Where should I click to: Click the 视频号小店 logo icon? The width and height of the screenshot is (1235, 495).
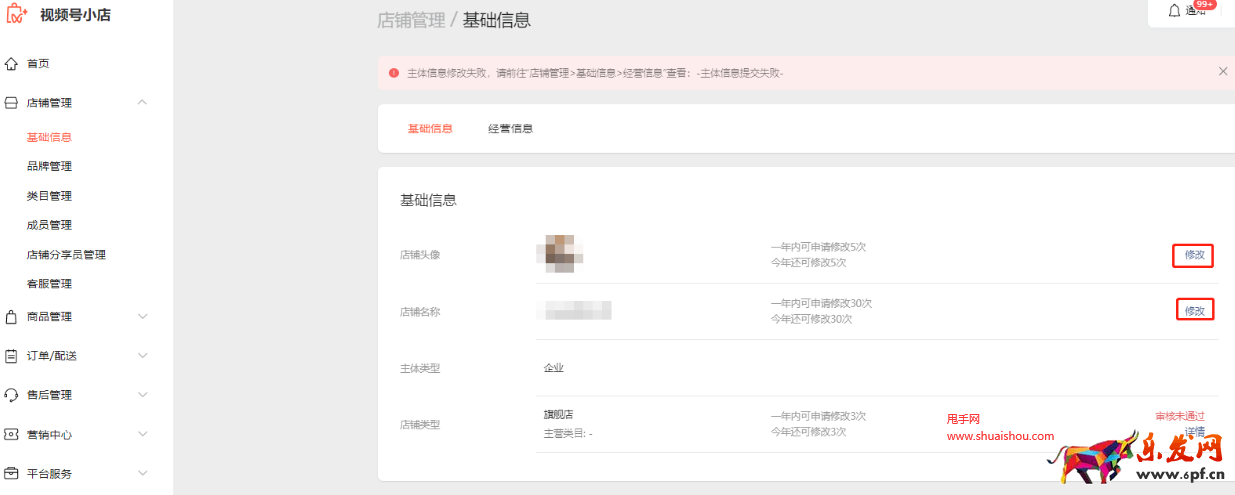point(17,14)
